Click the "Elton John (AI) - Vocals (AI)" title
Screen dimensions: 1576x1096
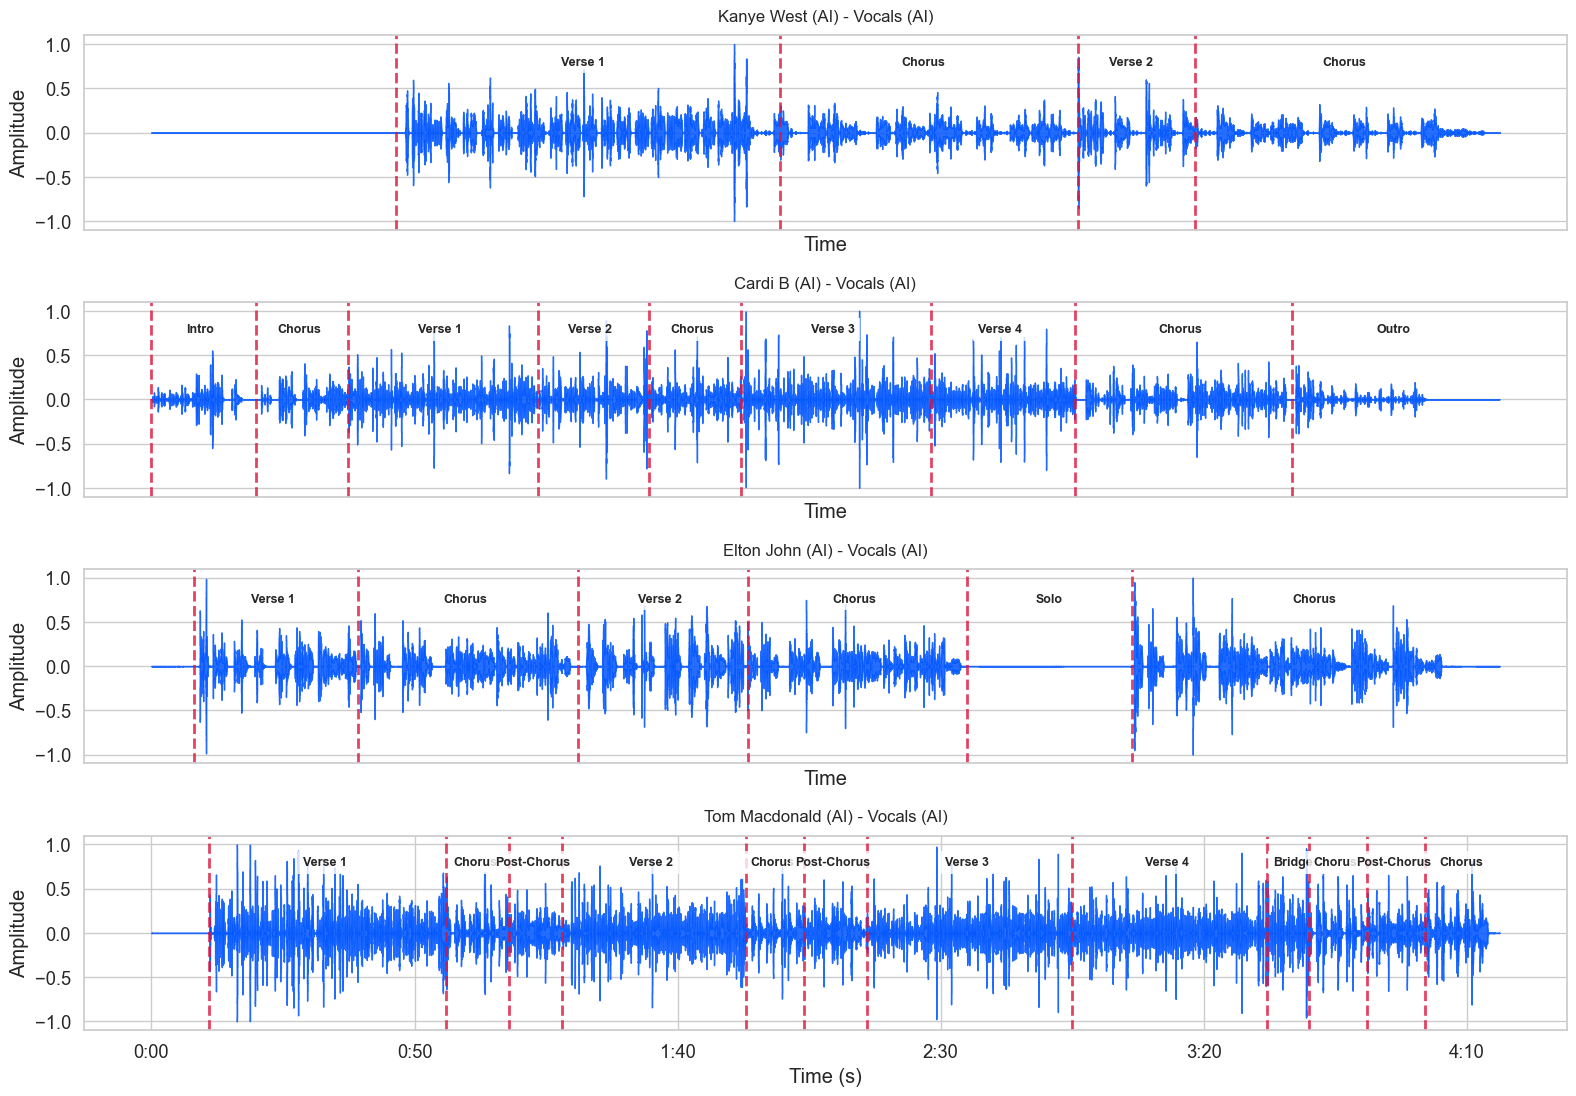[825, 551]
